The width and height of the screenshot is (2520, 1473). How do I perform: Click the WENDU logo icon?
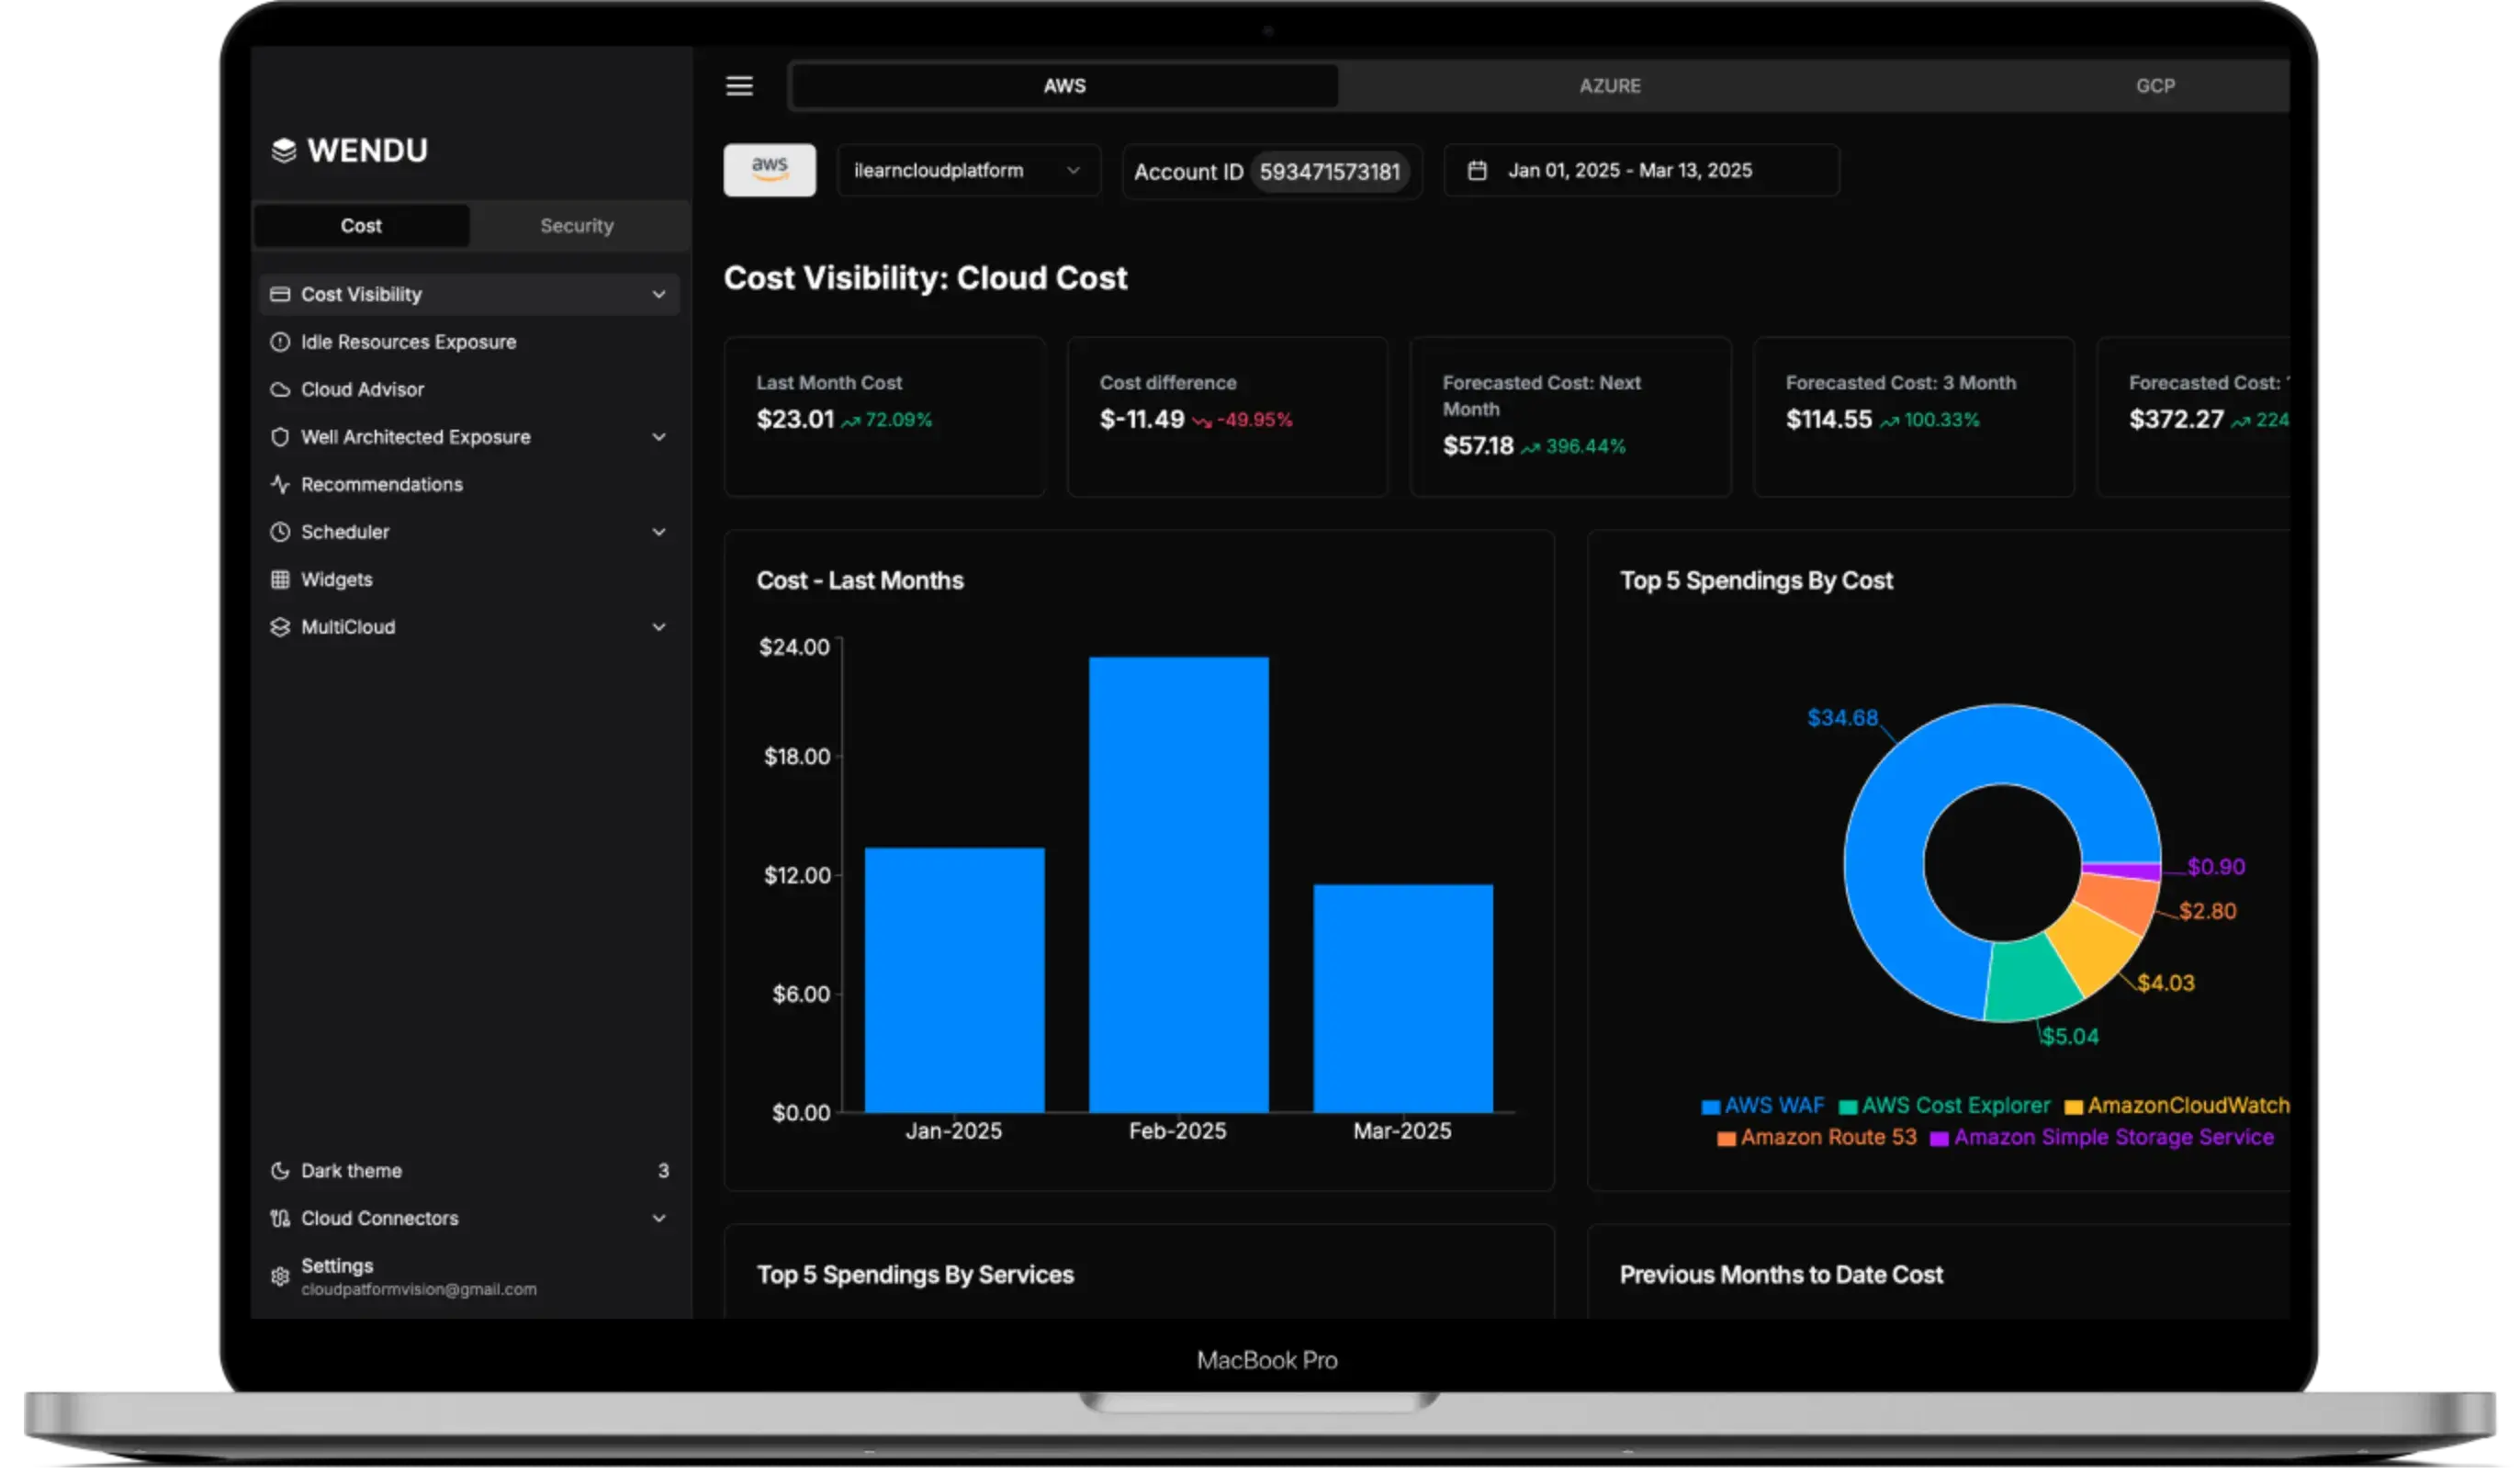click(x=284, y=150)
